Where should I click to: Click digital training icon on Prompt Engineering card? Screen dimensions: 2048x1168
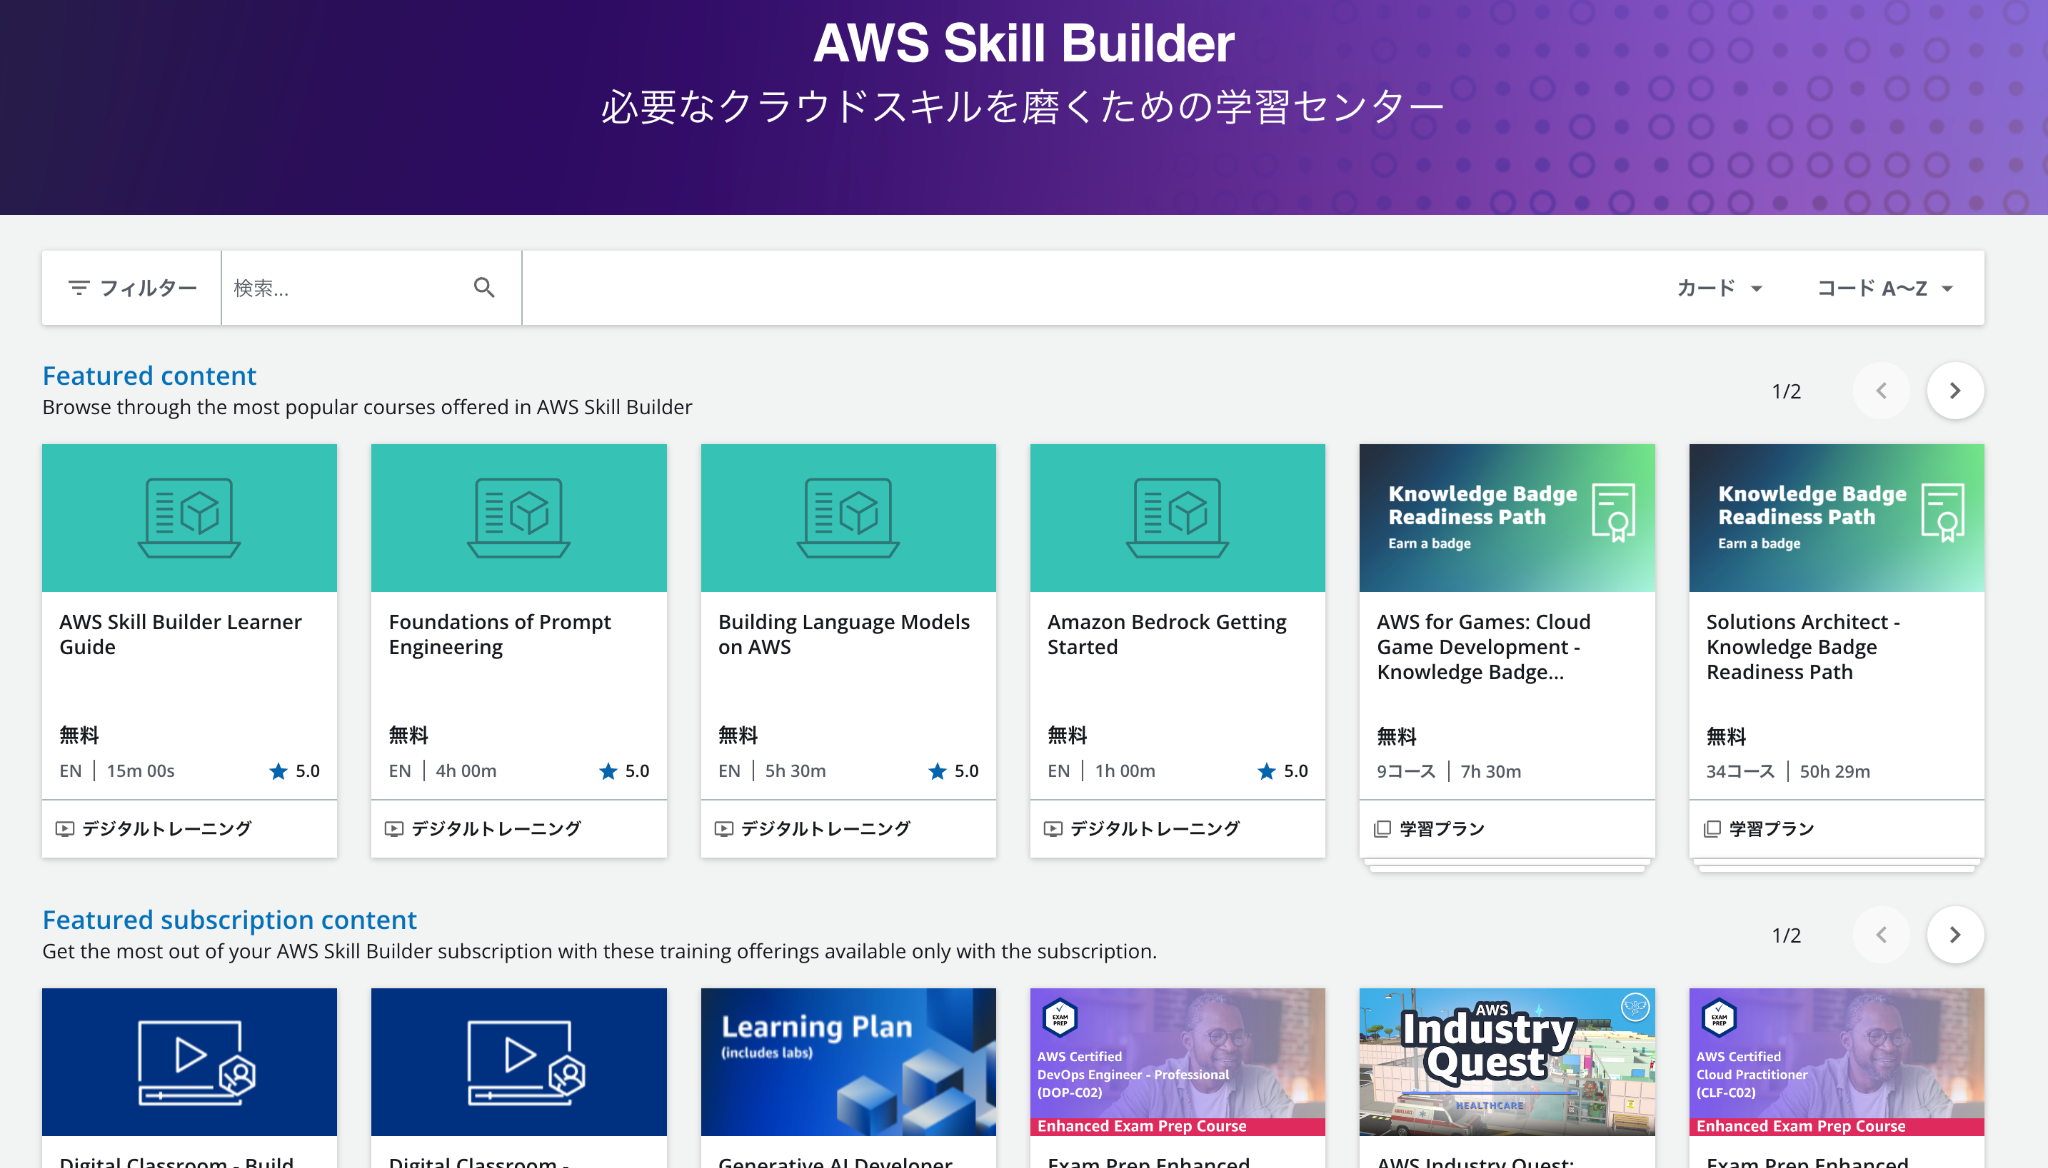coord(394,829)
